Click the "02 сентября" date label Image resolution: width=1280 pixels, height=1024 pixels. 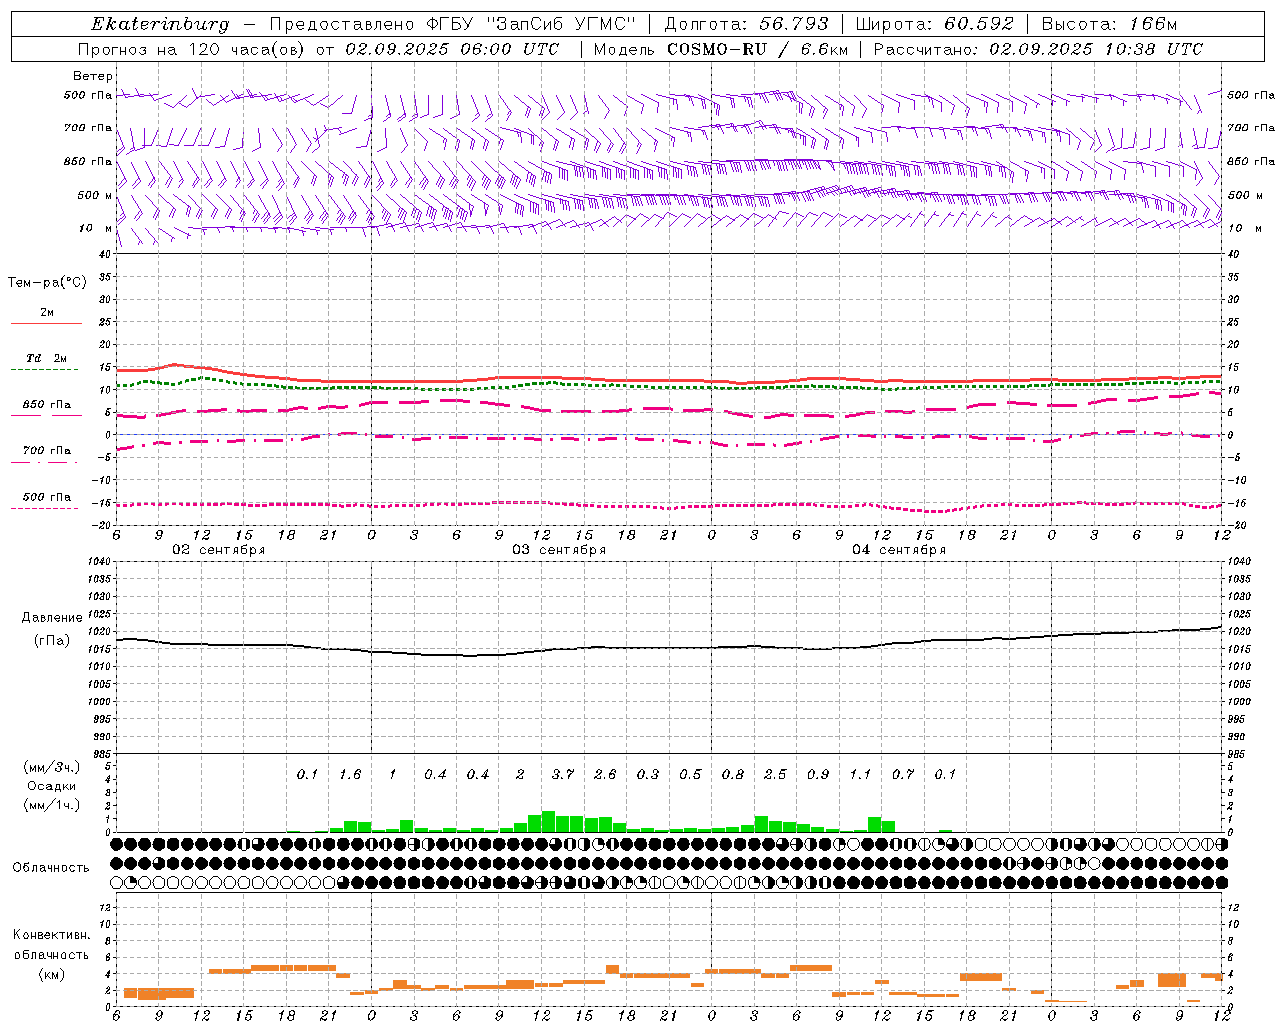(219, 550)
